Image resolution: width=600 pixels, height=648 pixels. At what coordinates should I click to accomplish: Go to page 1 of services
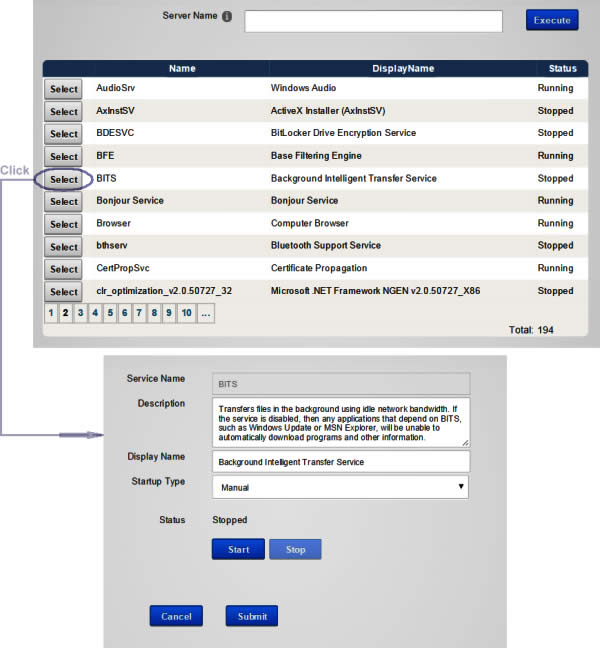(51, 313)
